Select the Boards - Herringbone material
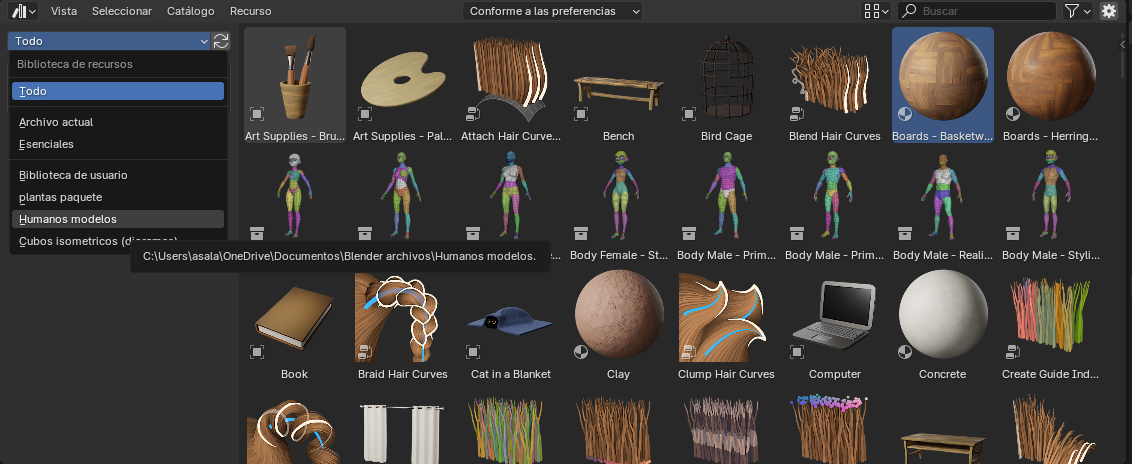The height and width of the screenshot is (464, 1132). (x=1050, y=85)
